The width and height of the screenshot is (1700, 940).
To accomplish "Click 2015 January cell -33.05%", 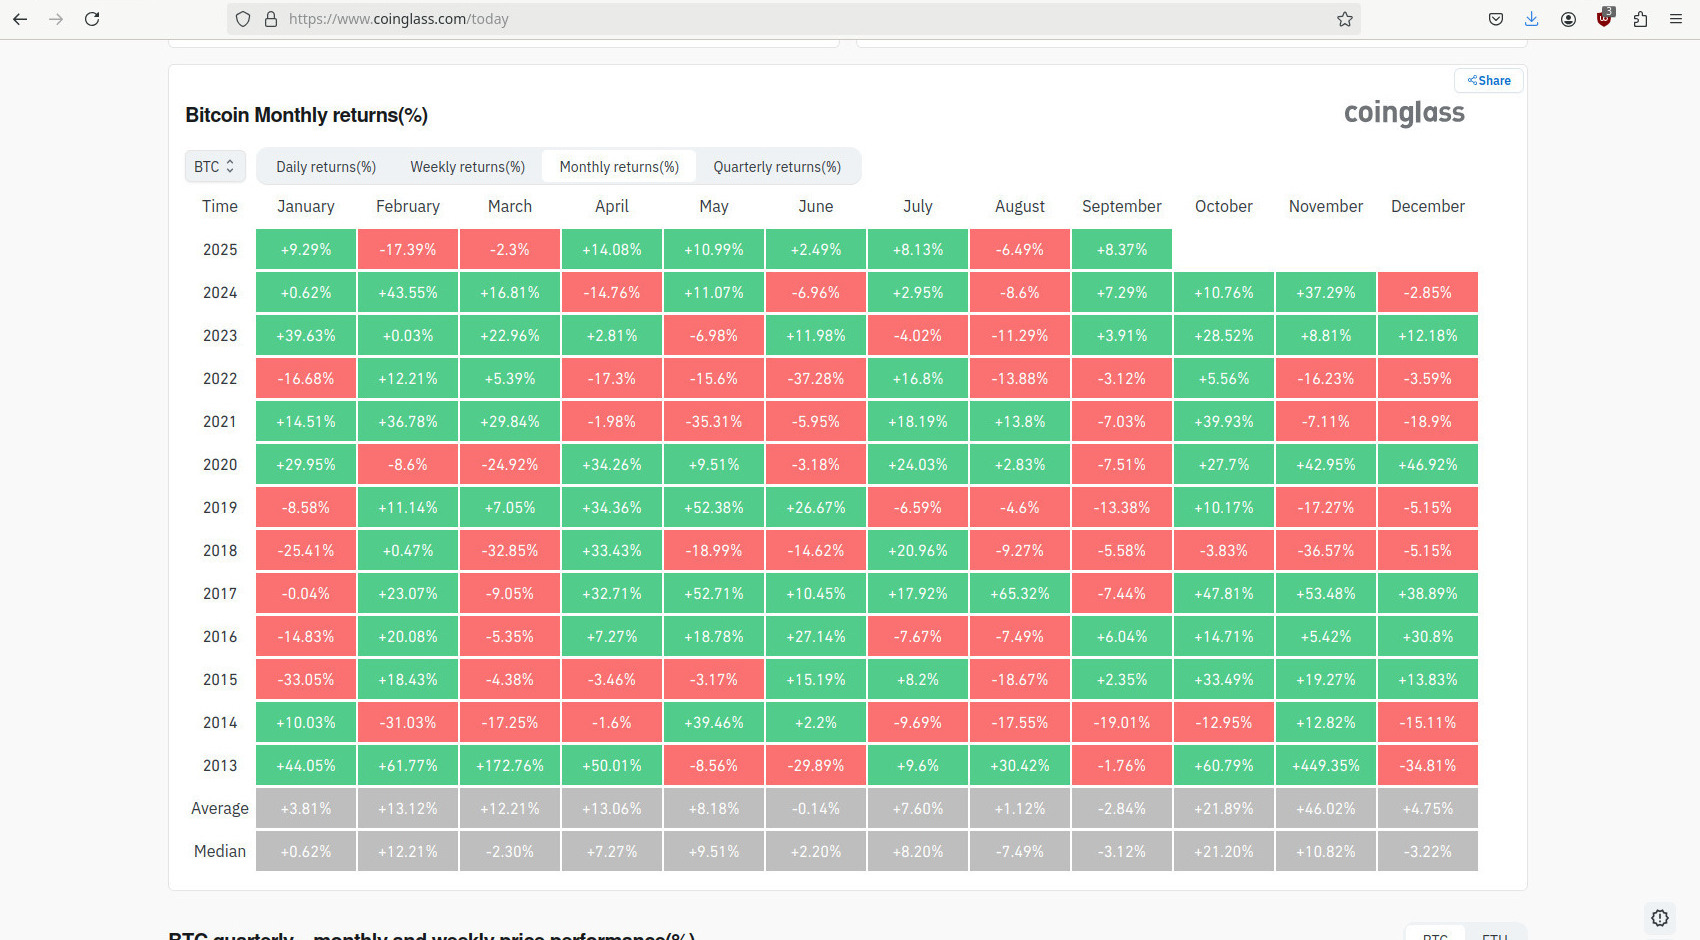I will (306, 680).
